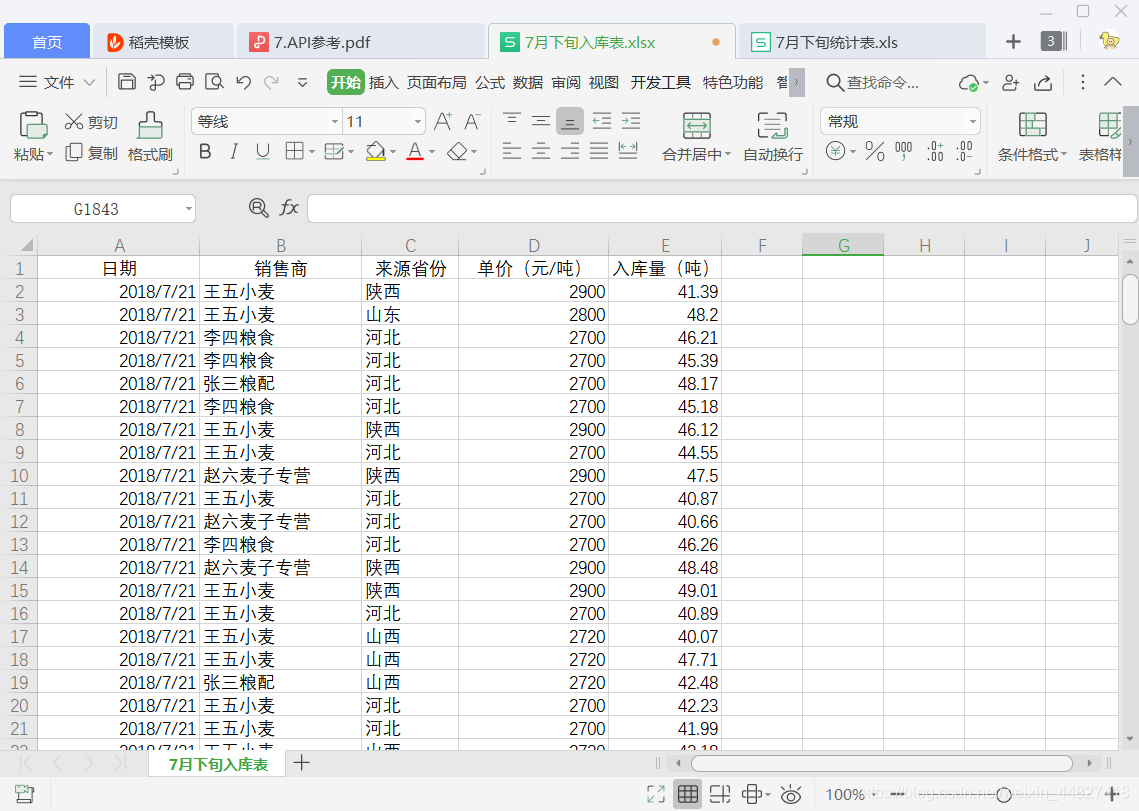Image resolution: width=1139 pixels, height=811 pixels.
Task: Open the 页面布局 ribbon tab
Action: (x=437, y=82)
